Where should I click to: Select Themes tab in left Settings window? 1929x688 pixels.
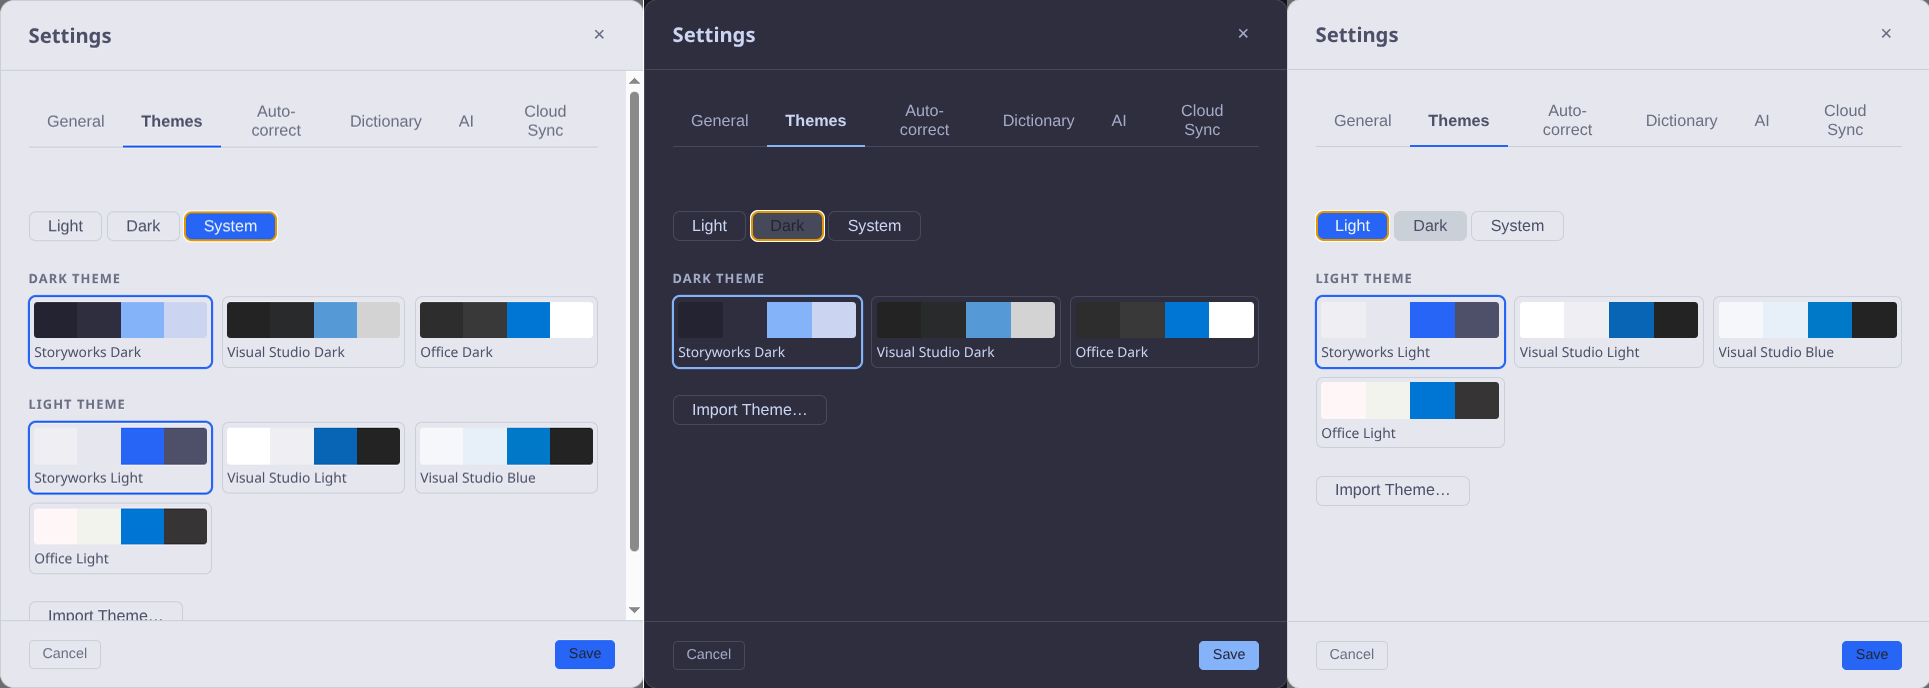point(172,121)
